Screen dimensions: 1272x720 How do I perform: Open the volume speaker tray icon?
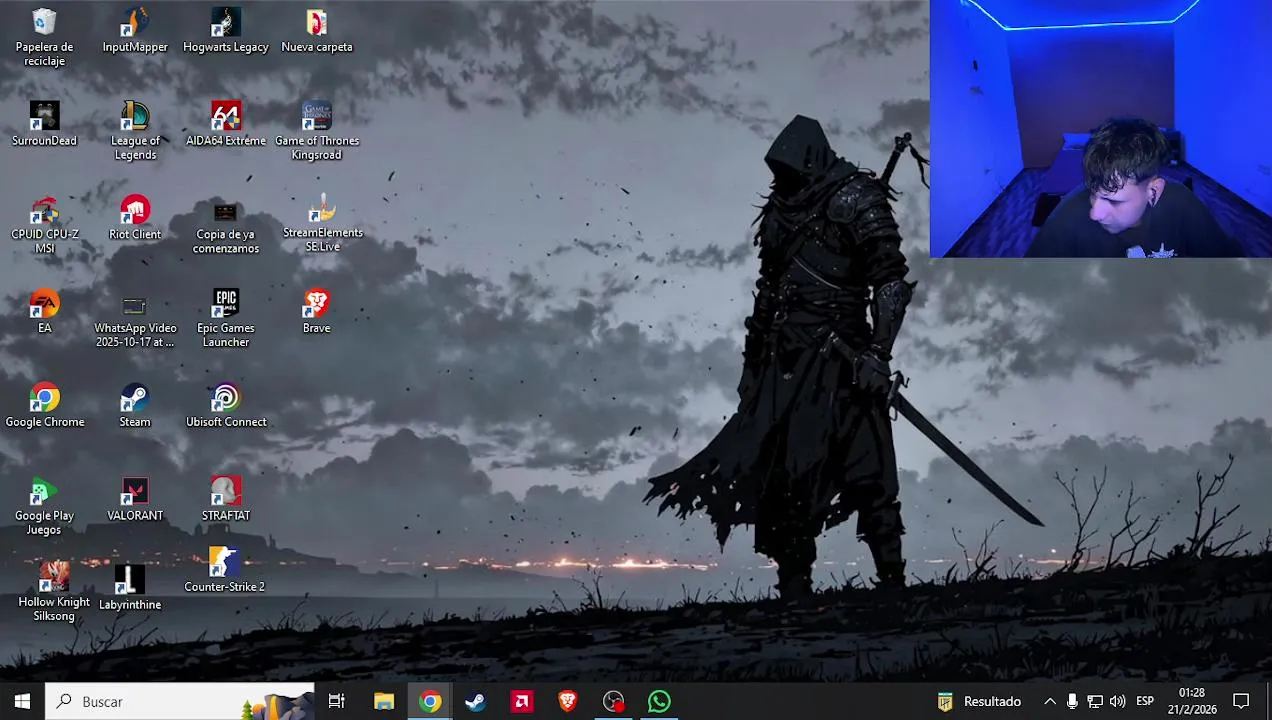tap(1117, 702)
